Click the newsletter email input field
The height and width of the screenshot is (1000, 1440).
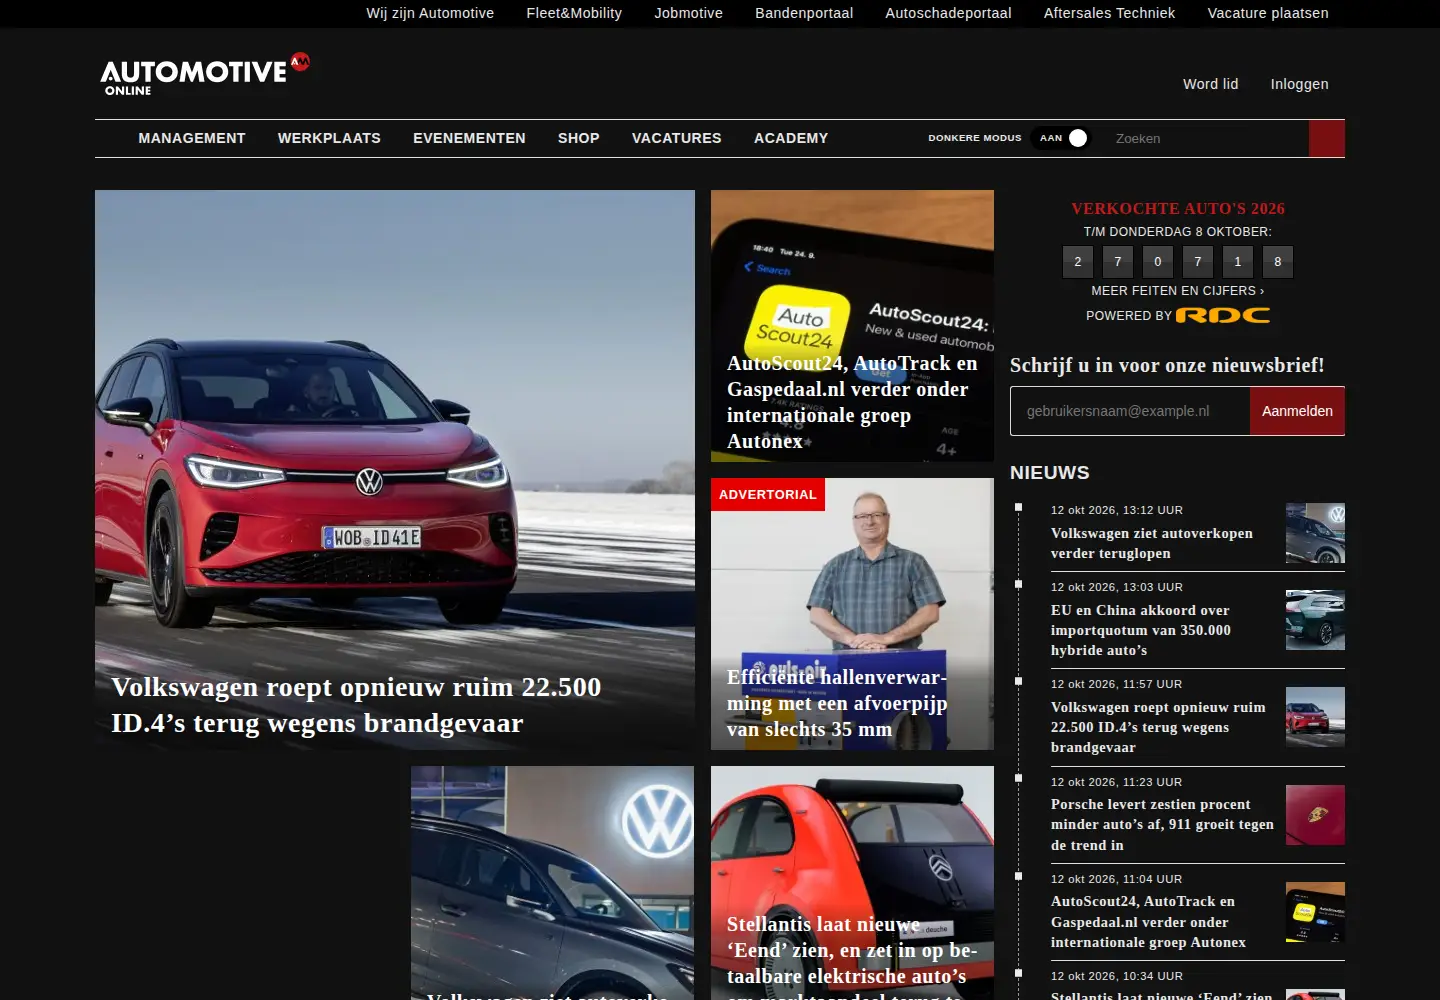1130,411
